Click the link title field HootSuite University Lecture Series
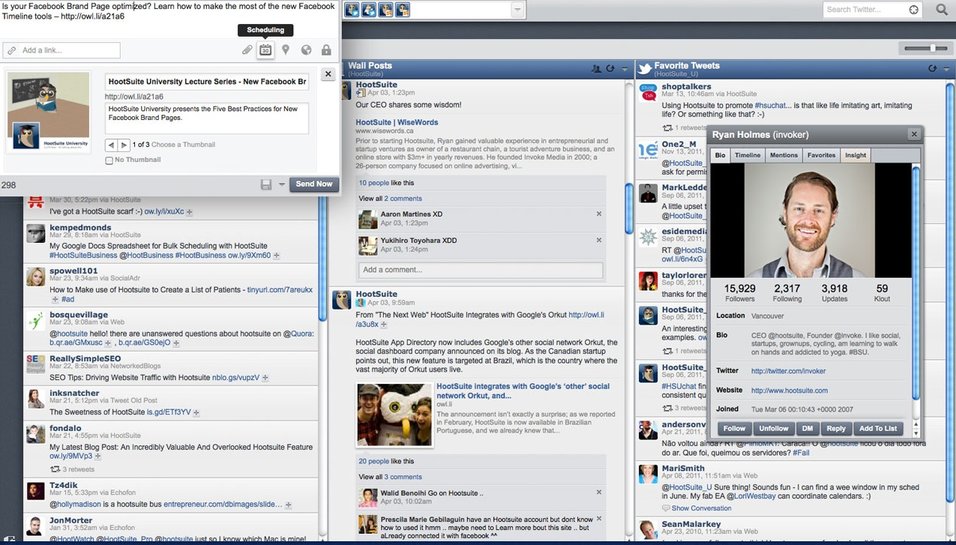This screenshot has width=956, height=545. (x=207, y=82)
